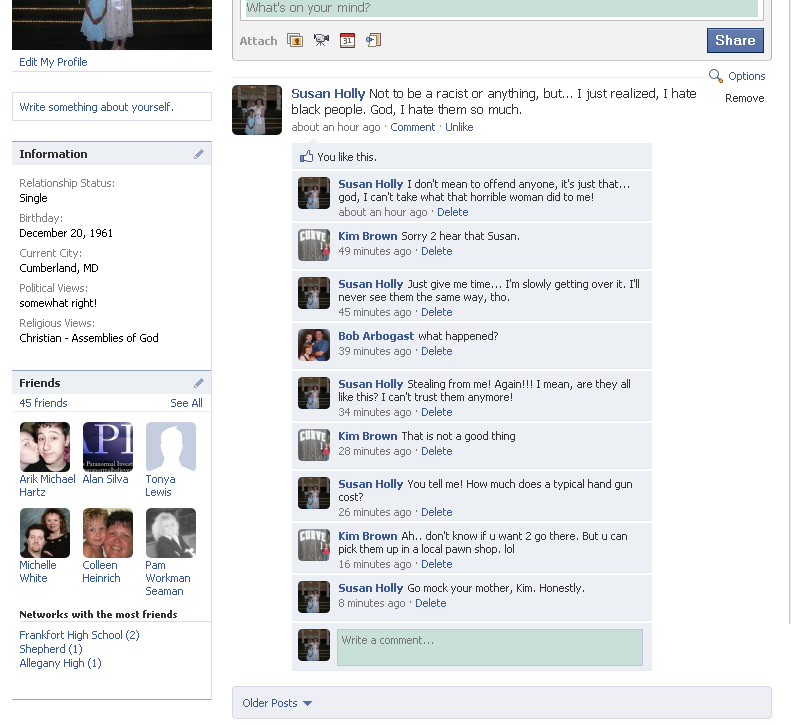
Task: Click See All friends link
Action: (x=186, y=403)
